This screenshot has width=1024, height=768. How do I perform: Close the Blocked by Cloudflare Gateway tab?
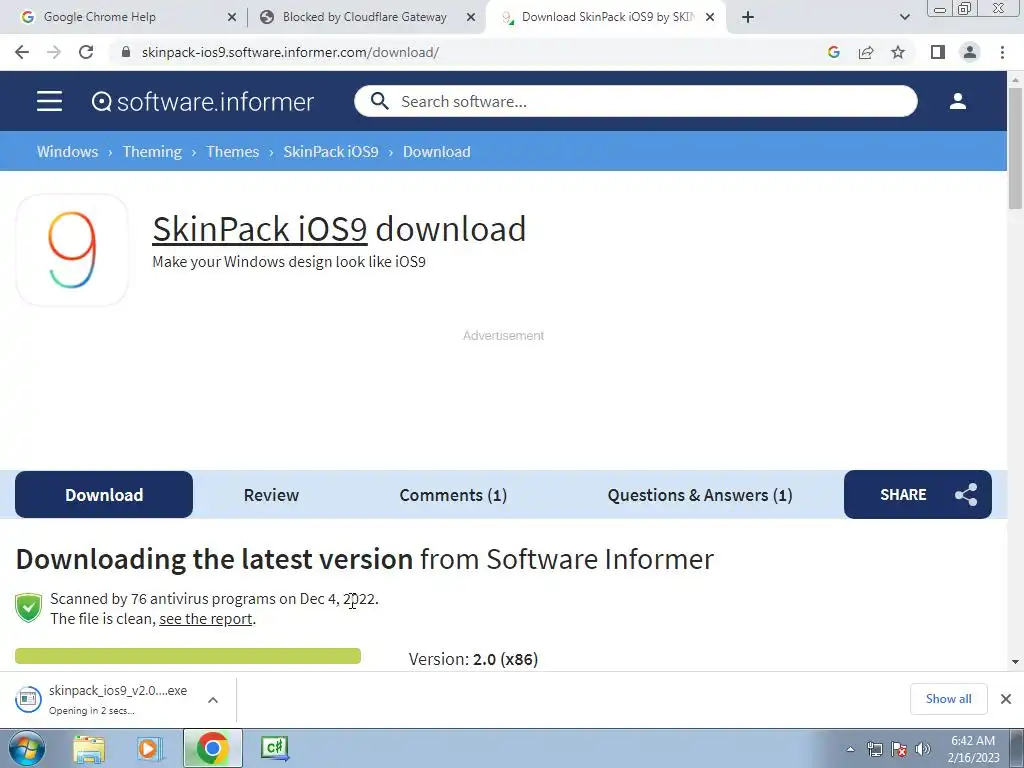[471, 18]
